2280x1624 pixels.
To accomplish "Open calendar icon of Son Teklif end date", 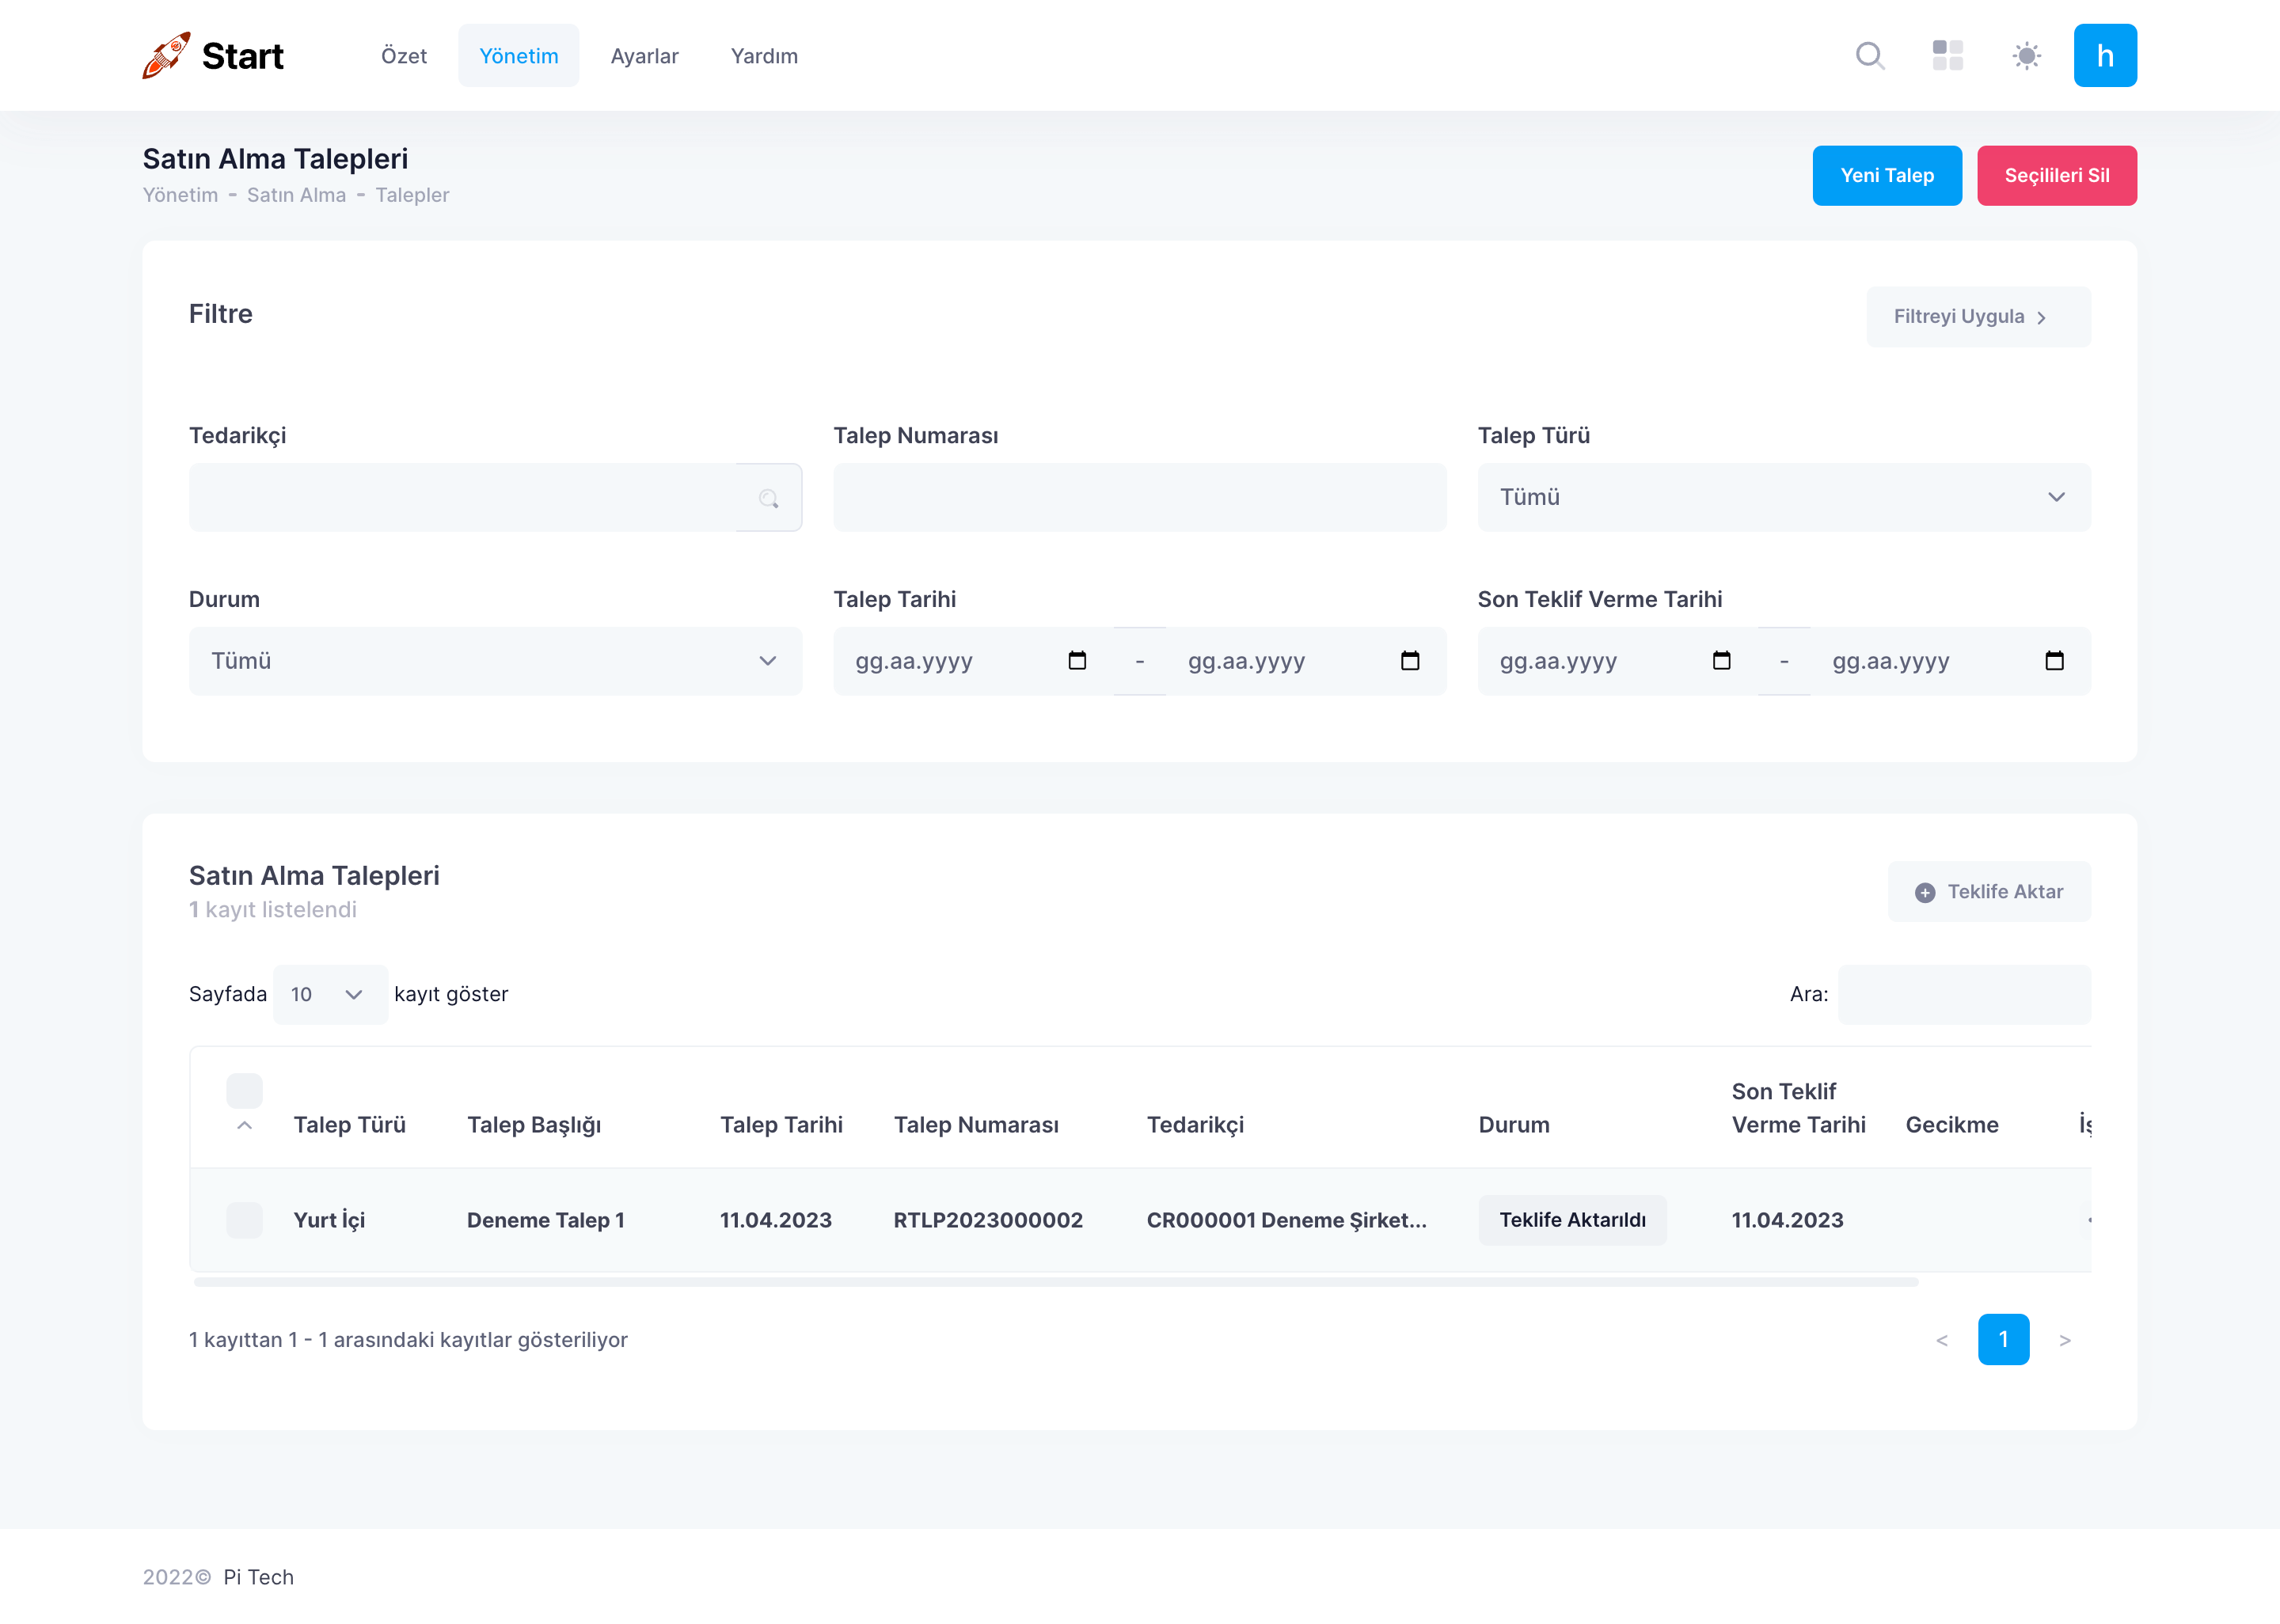I will (2054, 661).
